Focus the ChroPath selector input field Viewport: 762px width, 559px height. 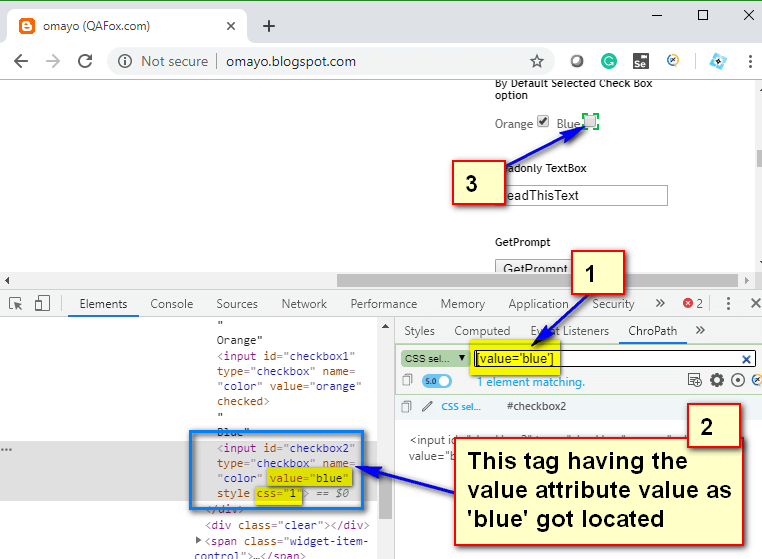(615, 359)
